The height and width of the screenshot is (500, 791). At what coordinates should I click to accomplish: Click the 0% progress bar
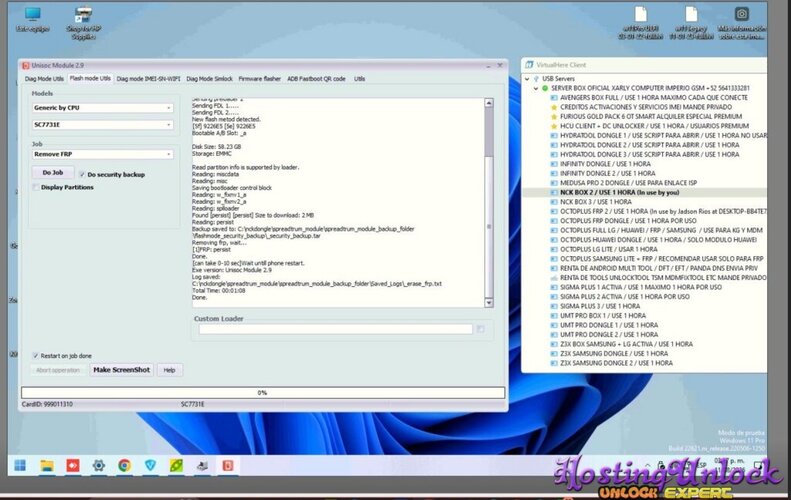(x=263, y=393)
